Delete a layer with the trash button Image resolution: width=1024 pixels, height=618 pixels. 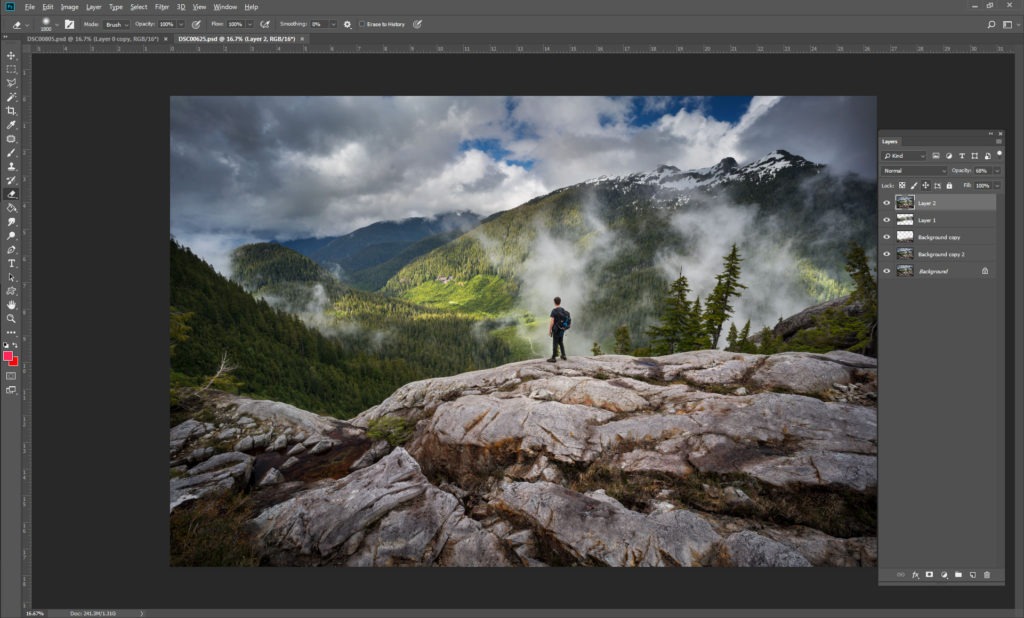[x=988, y=575]
